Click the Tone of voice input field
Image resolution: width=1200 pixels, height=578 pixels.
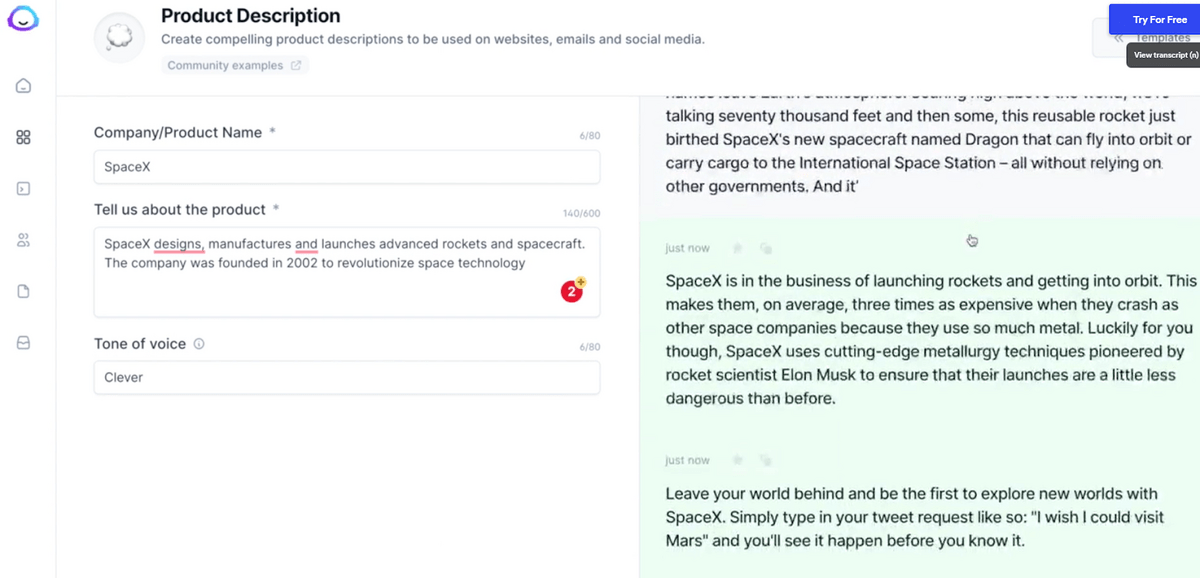click(347, 377)
